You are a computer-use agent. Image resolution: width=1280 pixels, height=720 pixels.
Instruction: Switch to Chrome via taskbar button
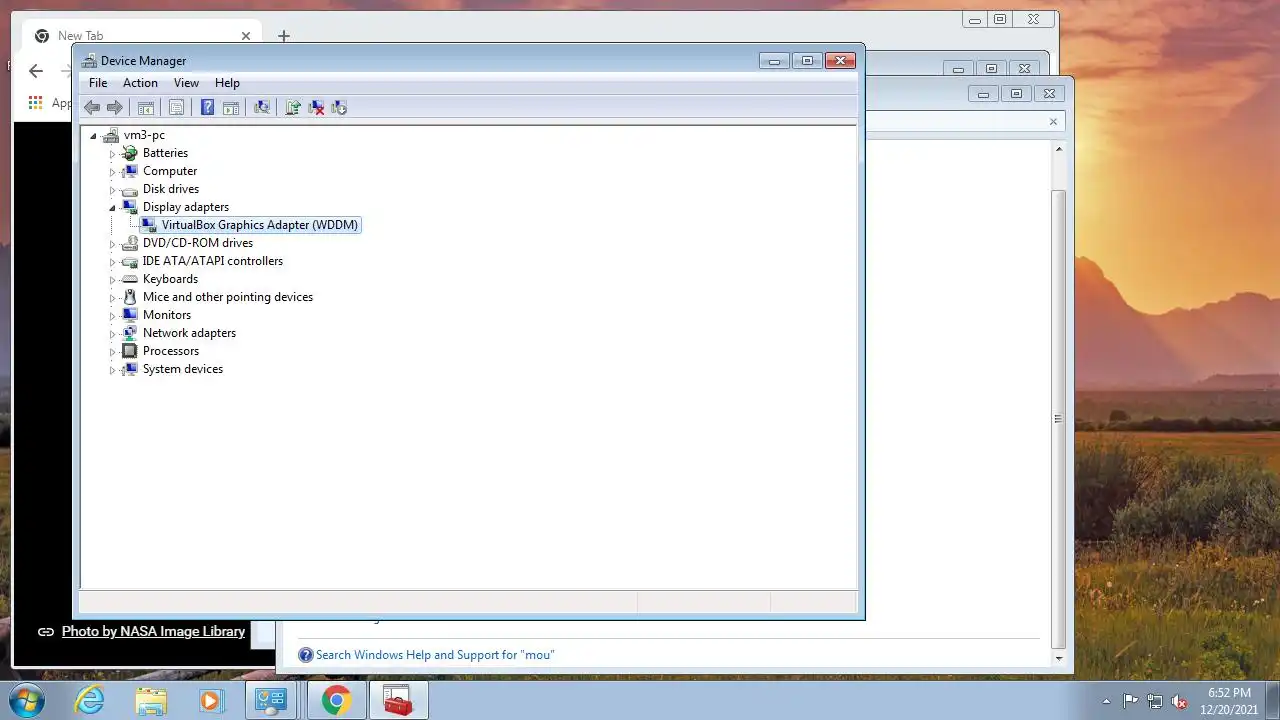click(336, 700)
